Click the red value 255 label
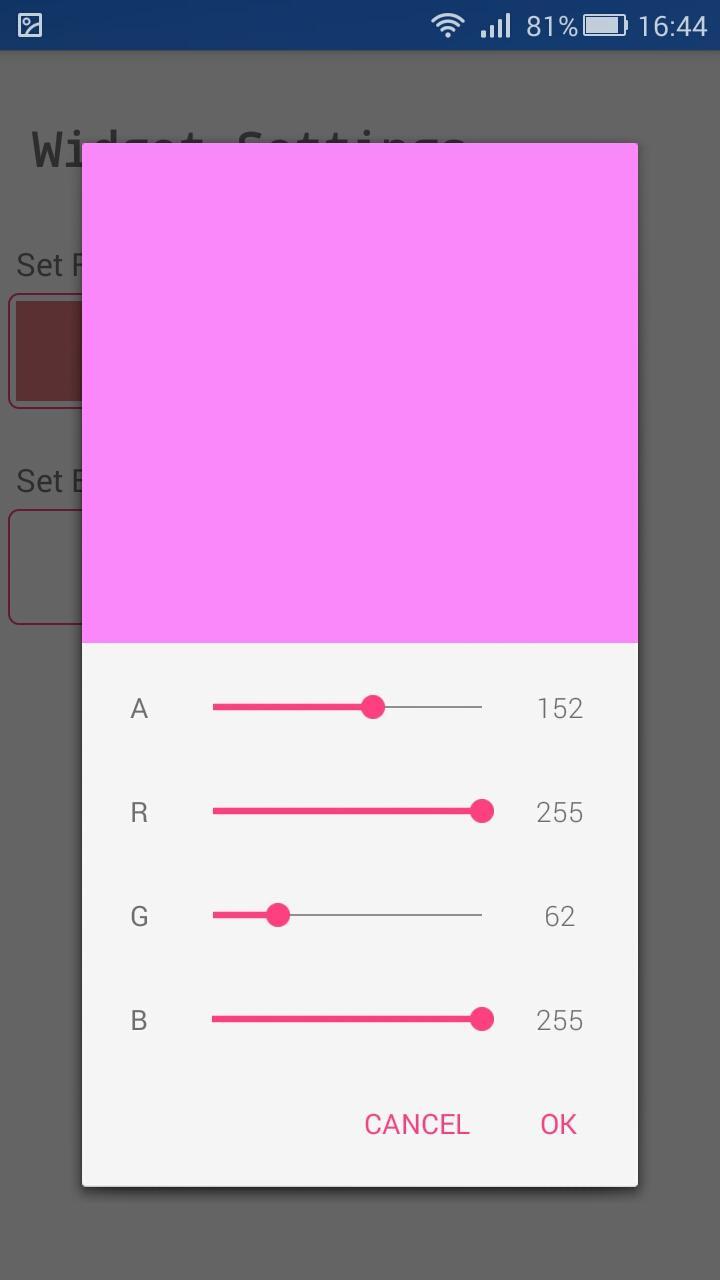The height and width of the screenshot is (1280, 720). click(560, 812)
